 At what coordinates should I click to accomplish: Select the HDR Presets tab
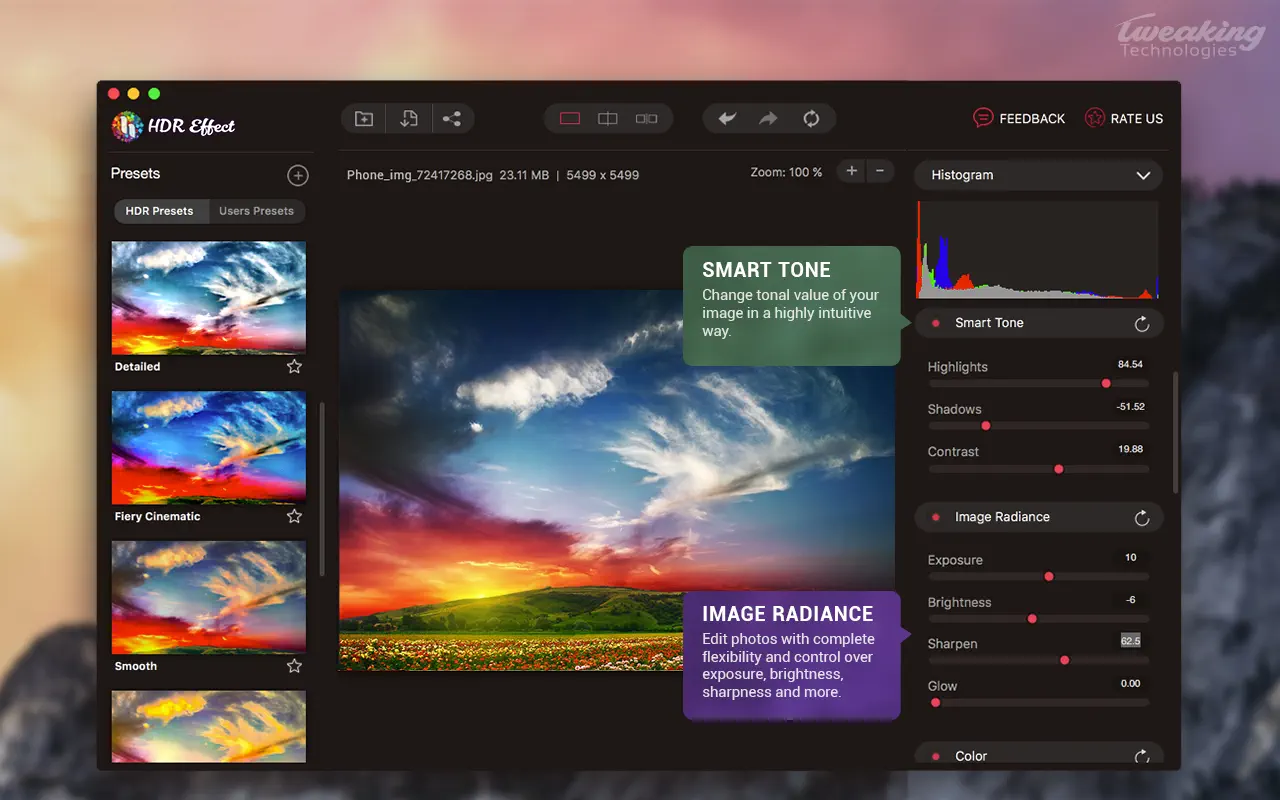(x=160, y=211)
